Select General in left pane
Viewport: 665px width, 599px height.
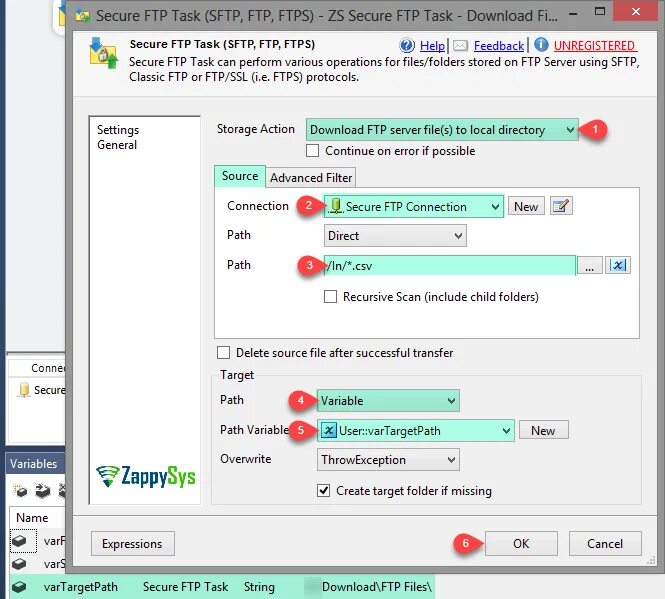[x=117, y=145]
